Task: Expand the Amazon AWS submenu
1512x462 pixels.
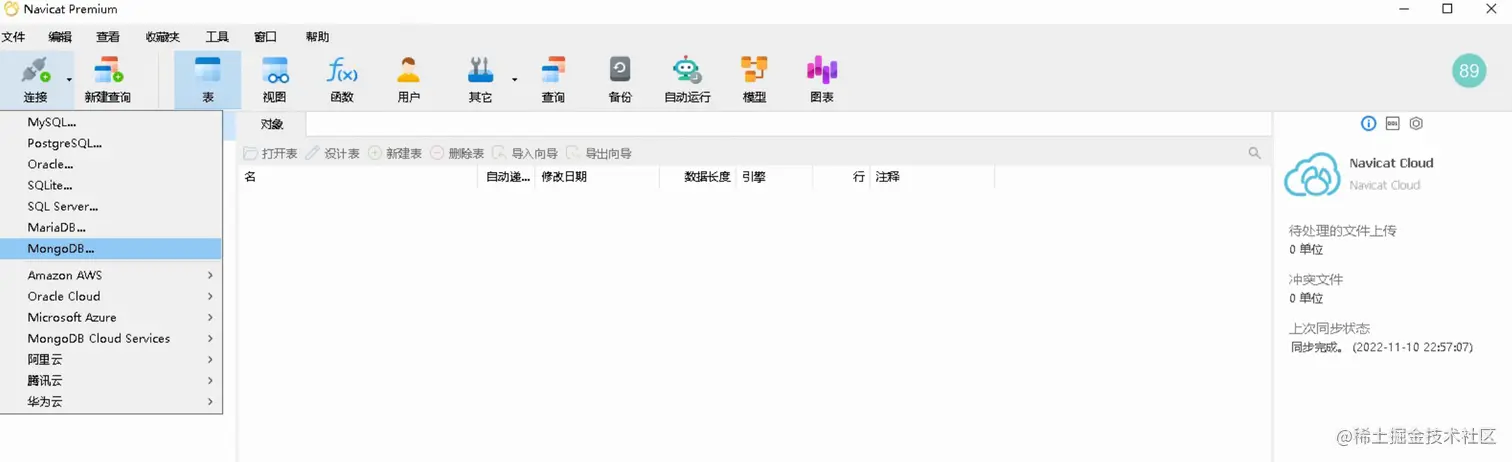Action: point(210,275)
